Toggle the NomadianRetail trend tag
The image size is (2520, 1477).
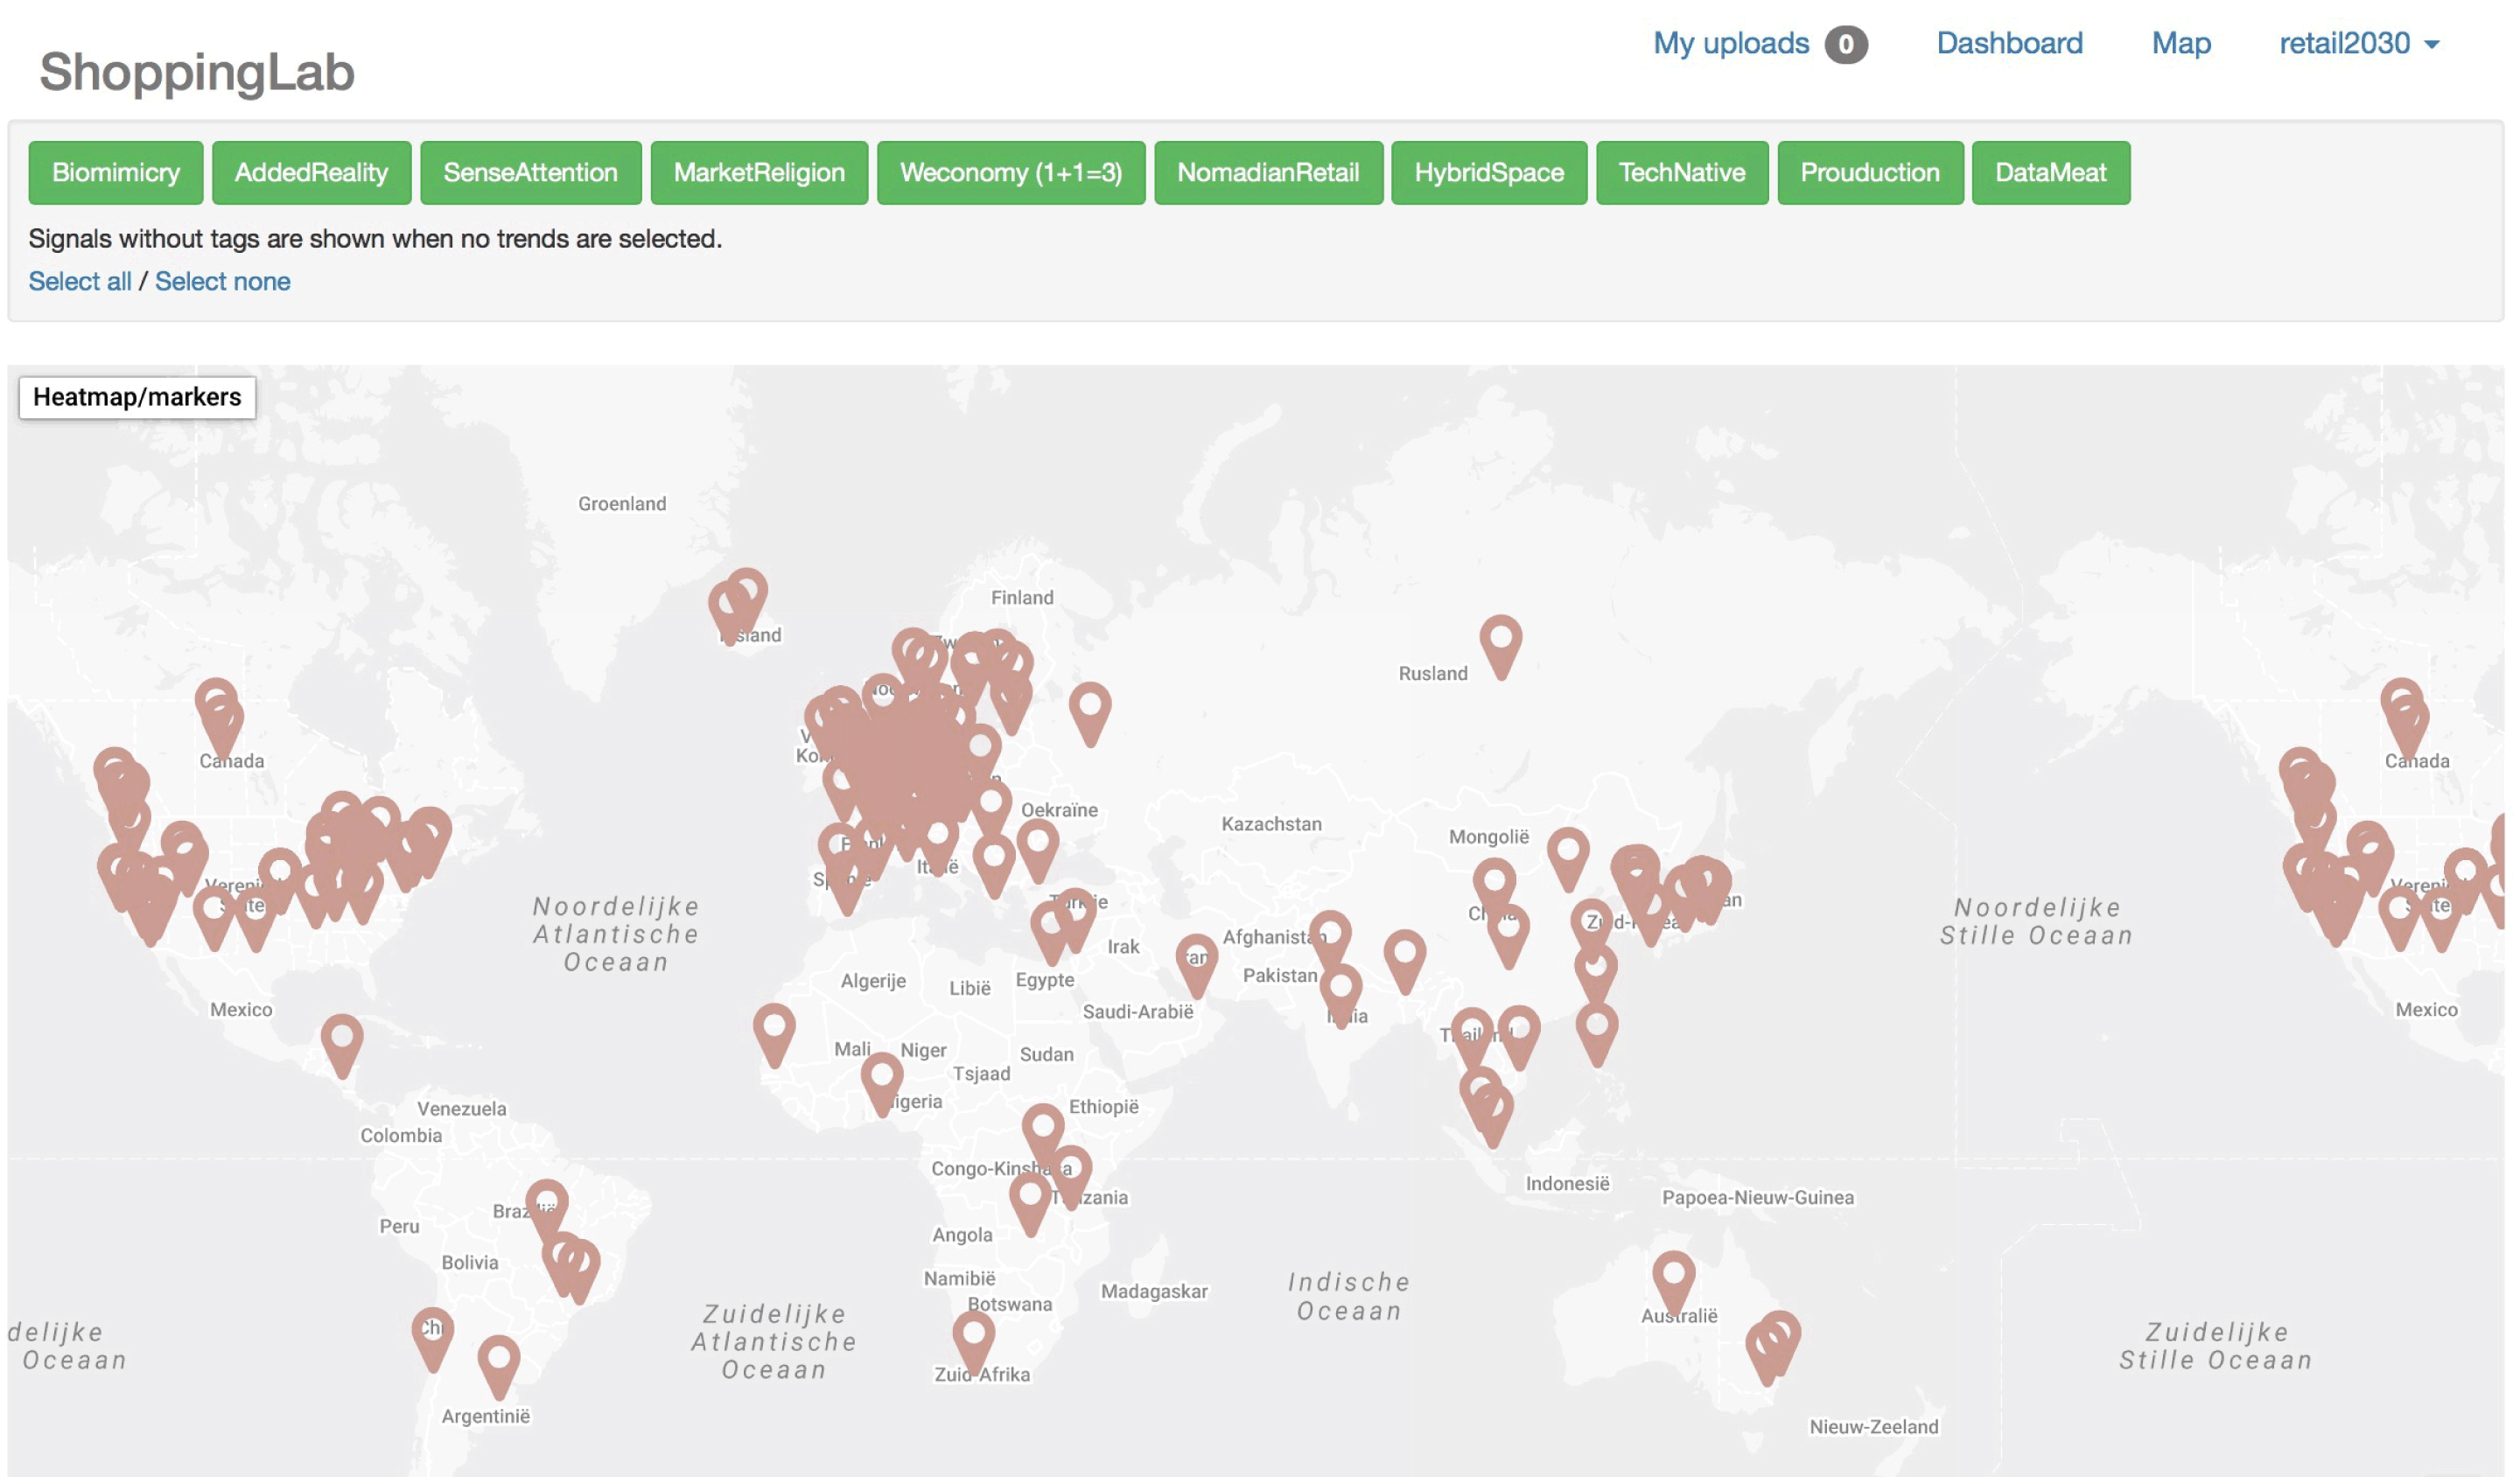(1268, 173)
